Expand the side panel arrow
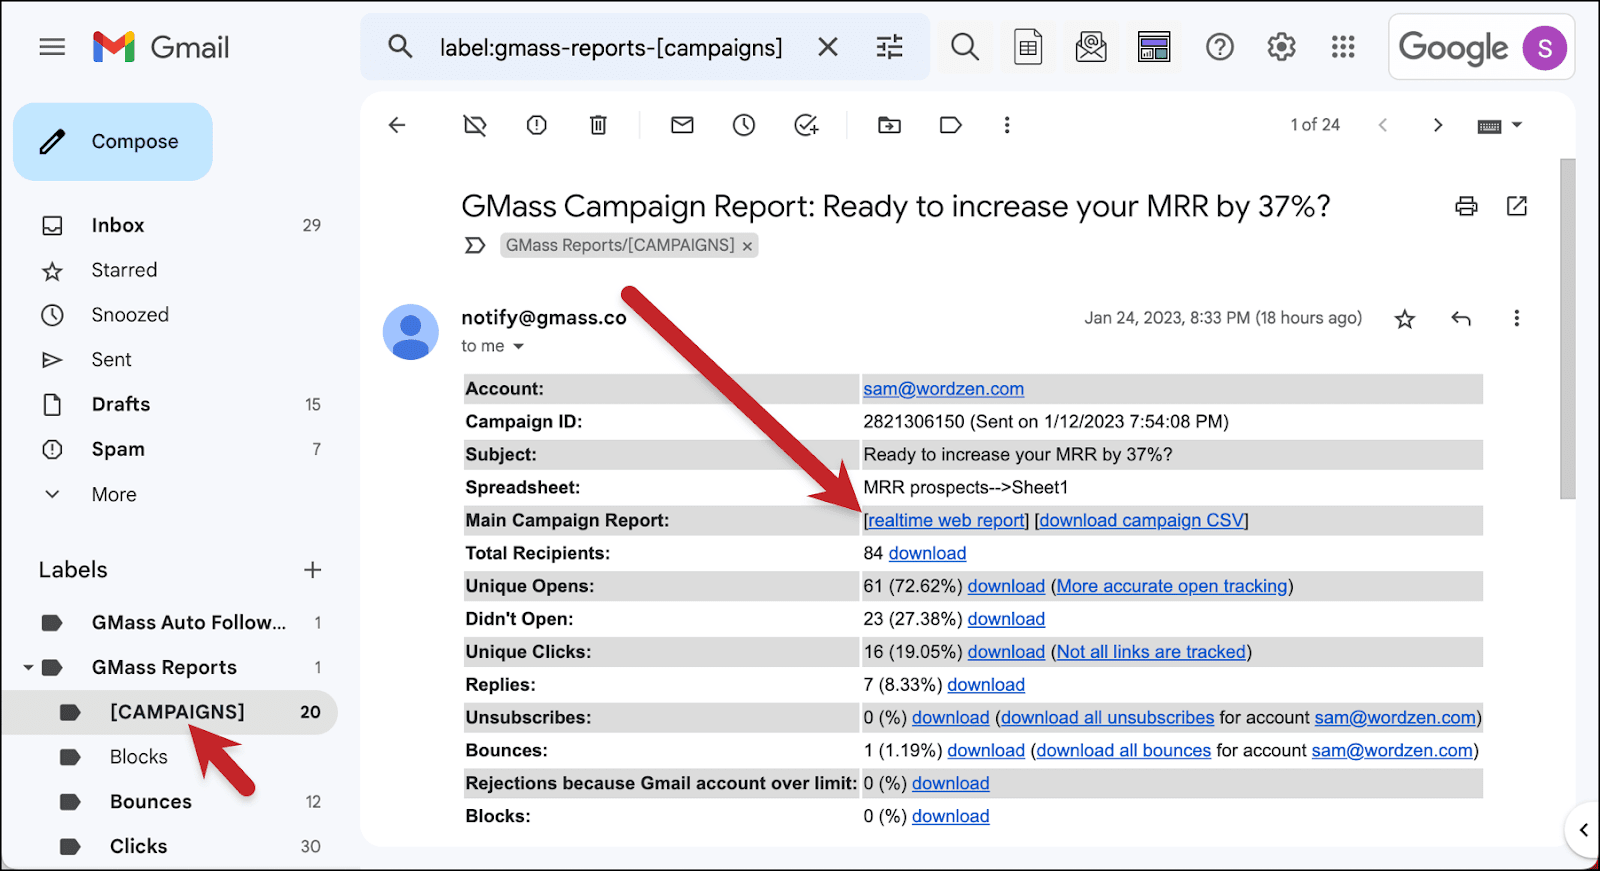This screenshot has width=1600, height=871. coord(1583,830)
